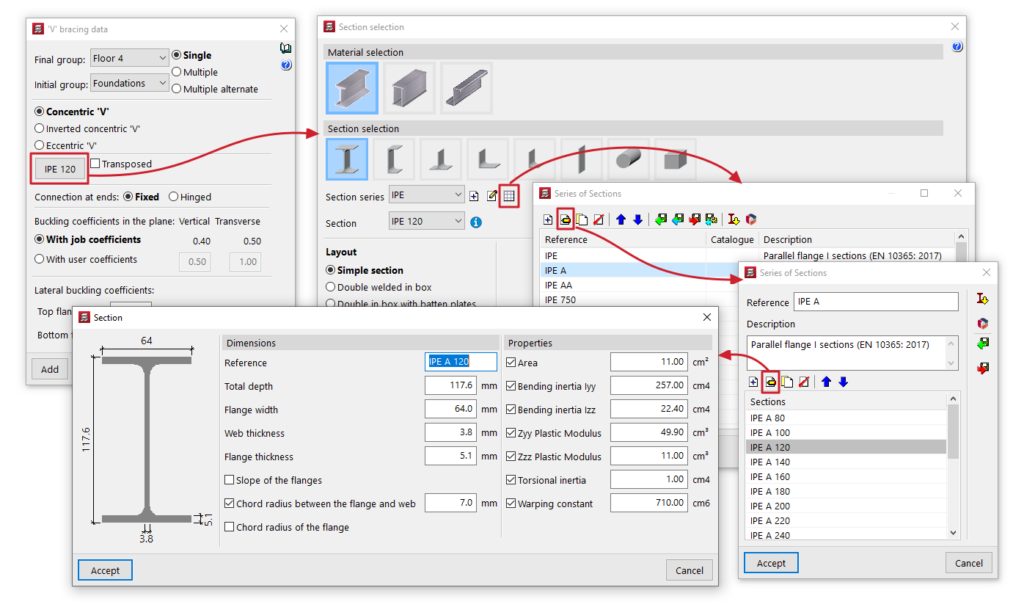Select IPE A 140 in Sections list
This screenshot has width=1024, height=607.
pyautogui.click(x=846, y=462)
